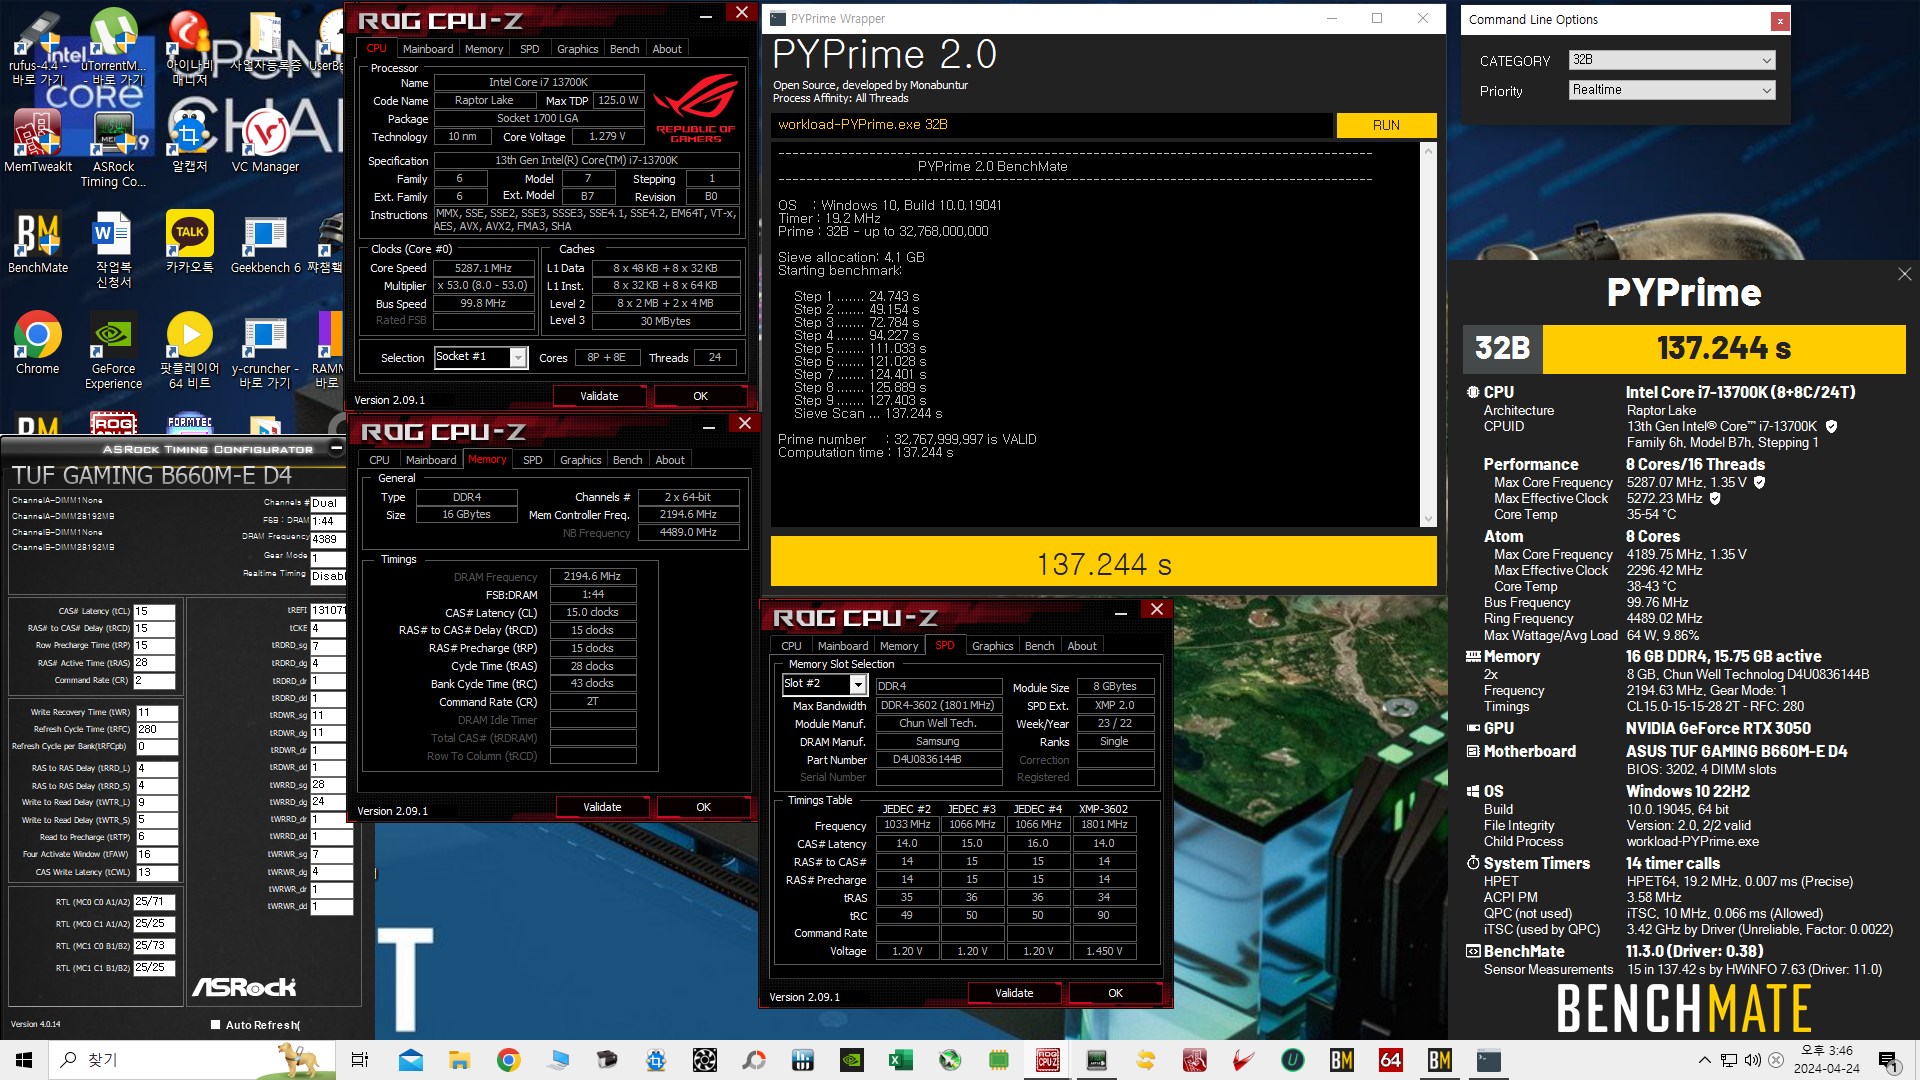Viewport: 1920px width, 1080px height.
Task: Click the yellow RUN button in PYPrime
Action: coord(1386,125)
